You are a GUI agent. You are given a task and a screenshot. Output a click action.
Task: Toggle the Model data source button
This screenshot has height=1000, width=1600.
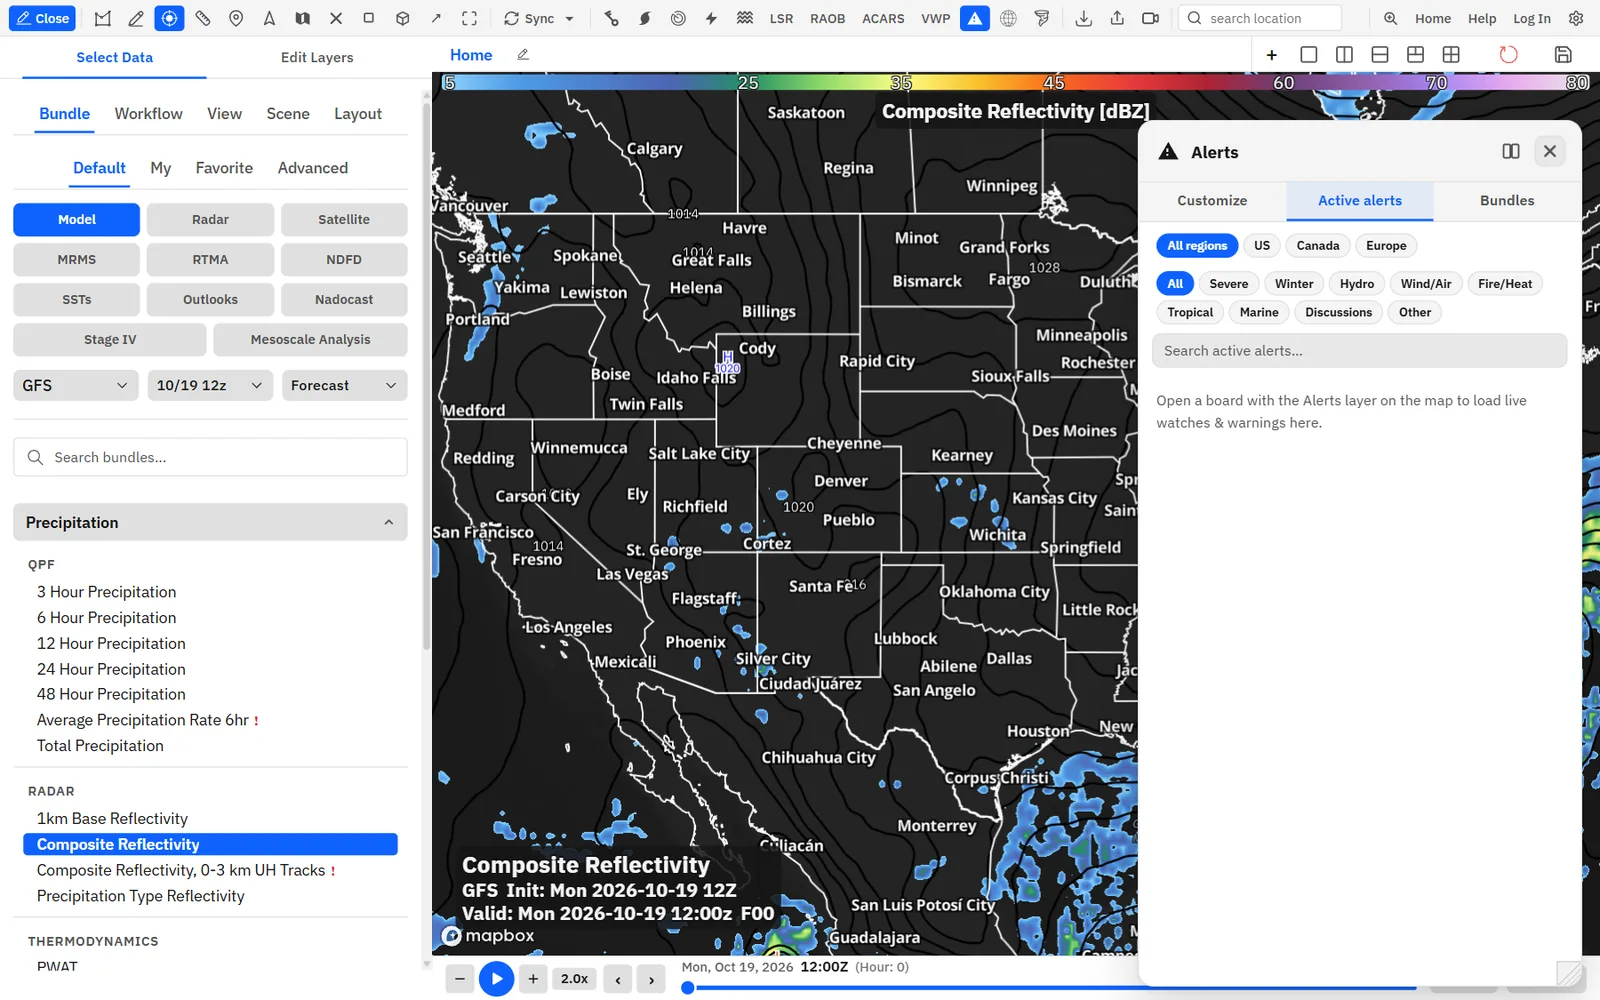[x=77, y=219]
